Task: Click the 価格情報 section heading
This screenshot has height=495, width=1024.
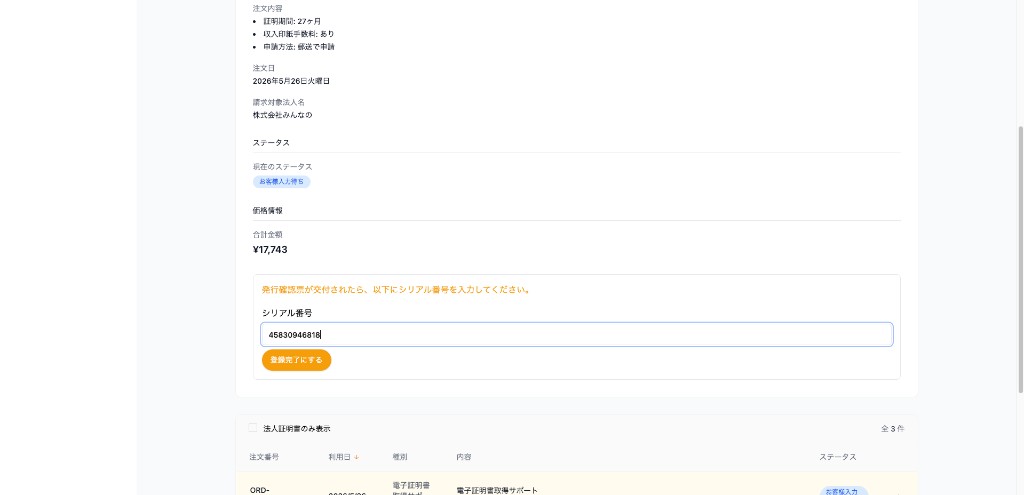Action: coord(267,210)
